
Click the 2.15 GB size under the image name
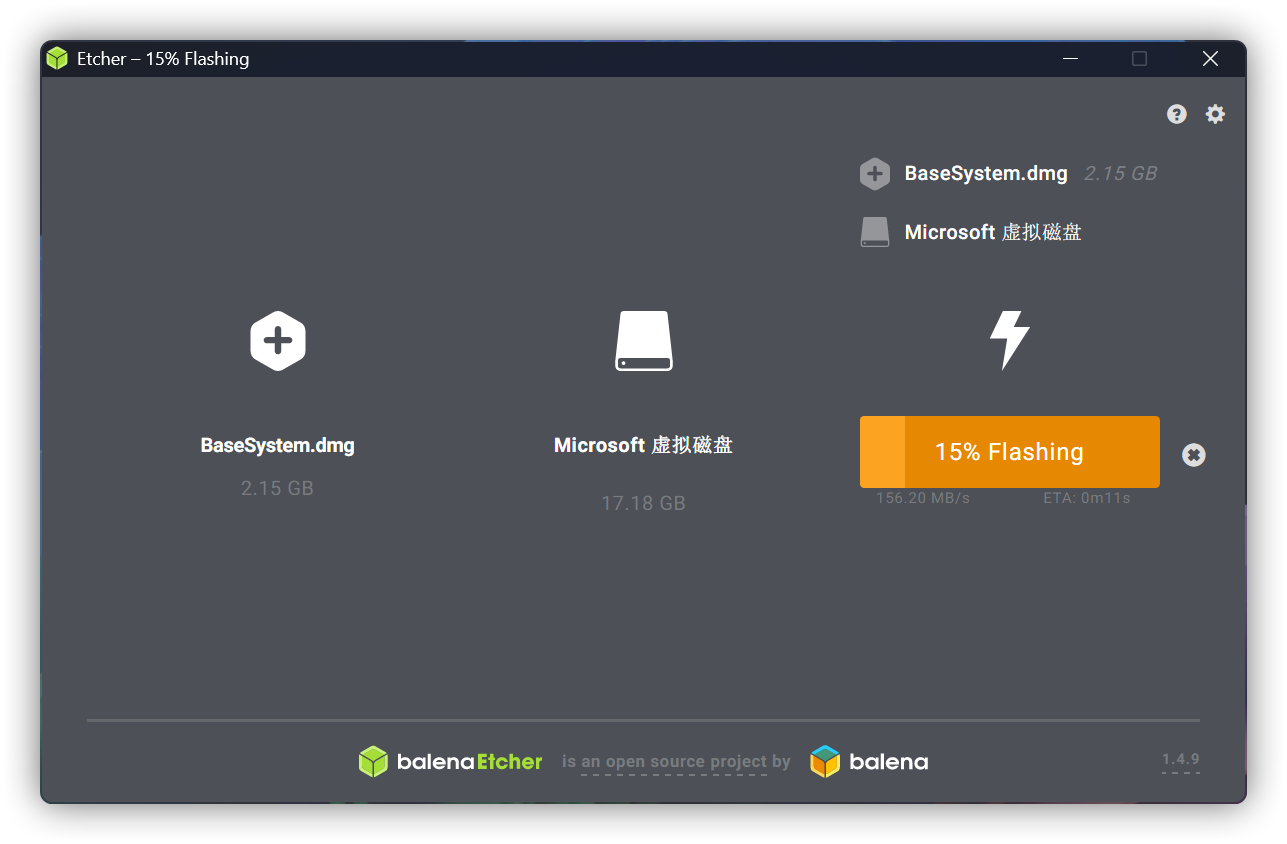[277, 488]
